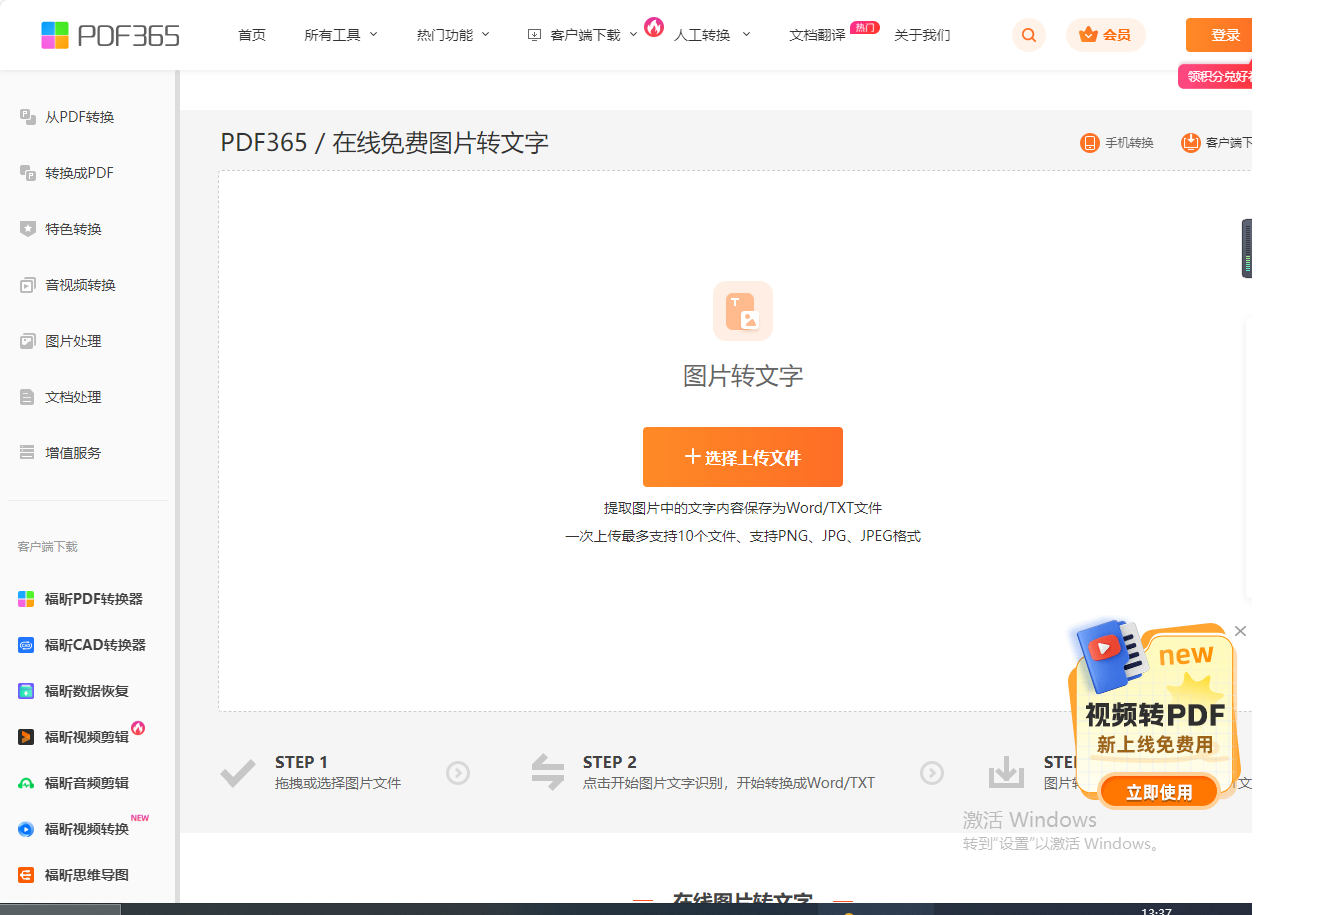Screen dimensions: 1321x915
Task: Click the 福昕视频剪辑 icon
Action: (26, 737)
